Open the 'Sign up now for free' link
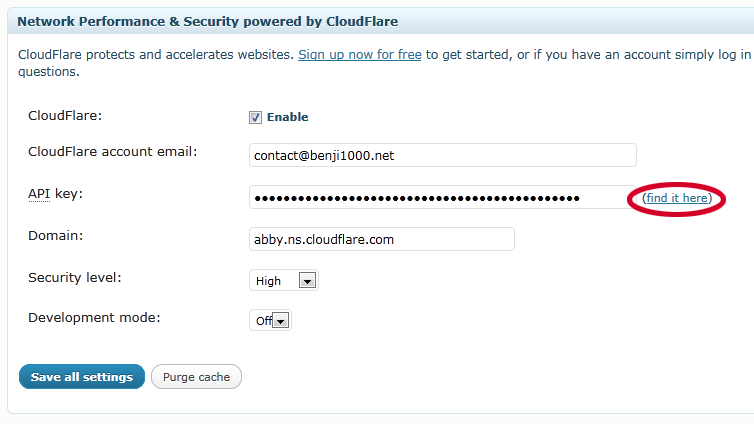 tap(360, 55)
